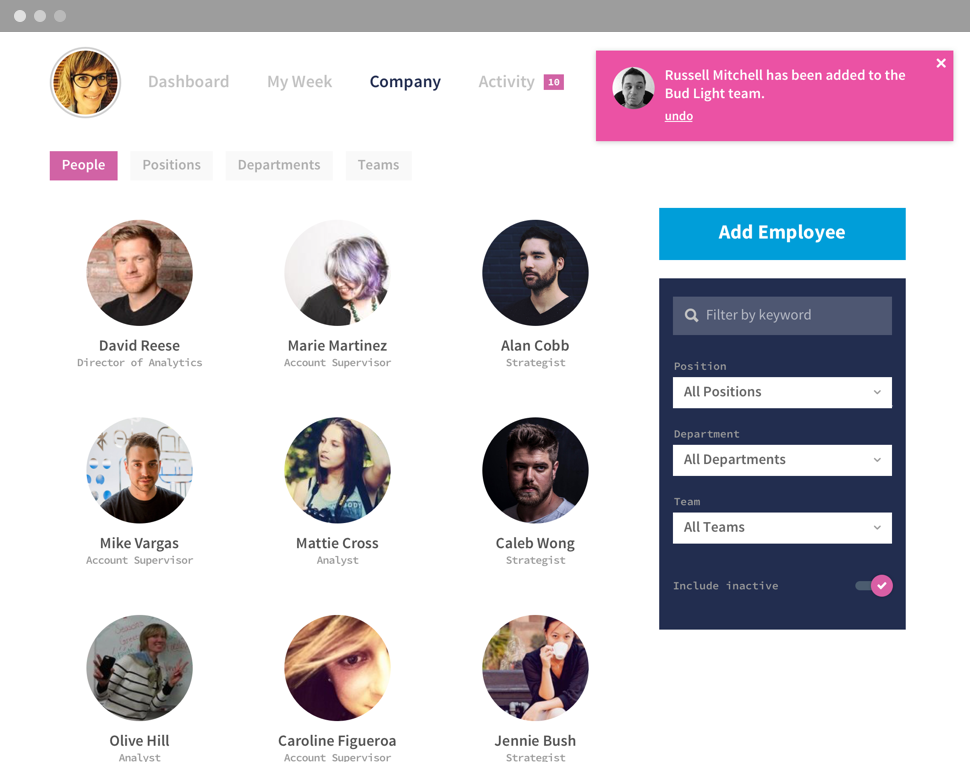Dismiss the pink notification with X icon

click(x=941, y=63)
